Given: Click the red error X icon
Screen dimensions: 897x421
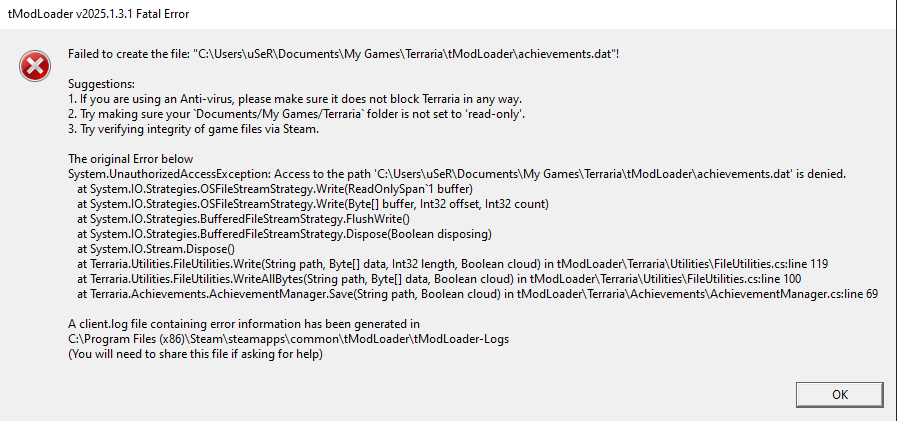Looking at the screenshot, I should click(x=34, y=66).
